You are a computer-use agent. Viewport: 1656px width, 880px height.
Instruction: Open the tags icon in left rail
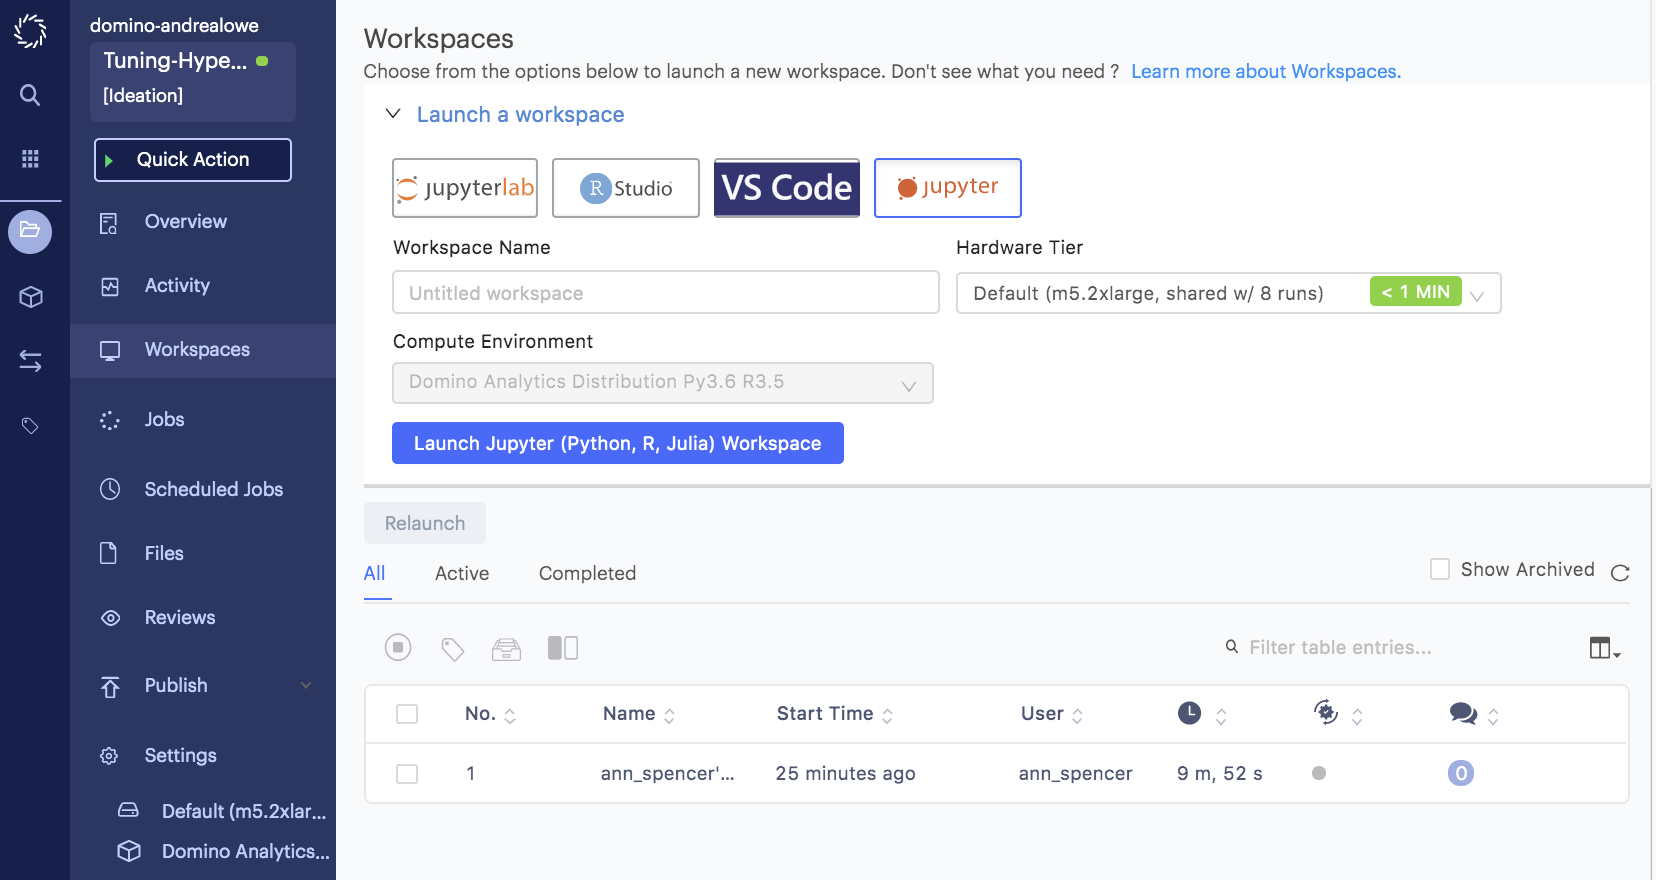pyautogui.click(x=30, y=426)
